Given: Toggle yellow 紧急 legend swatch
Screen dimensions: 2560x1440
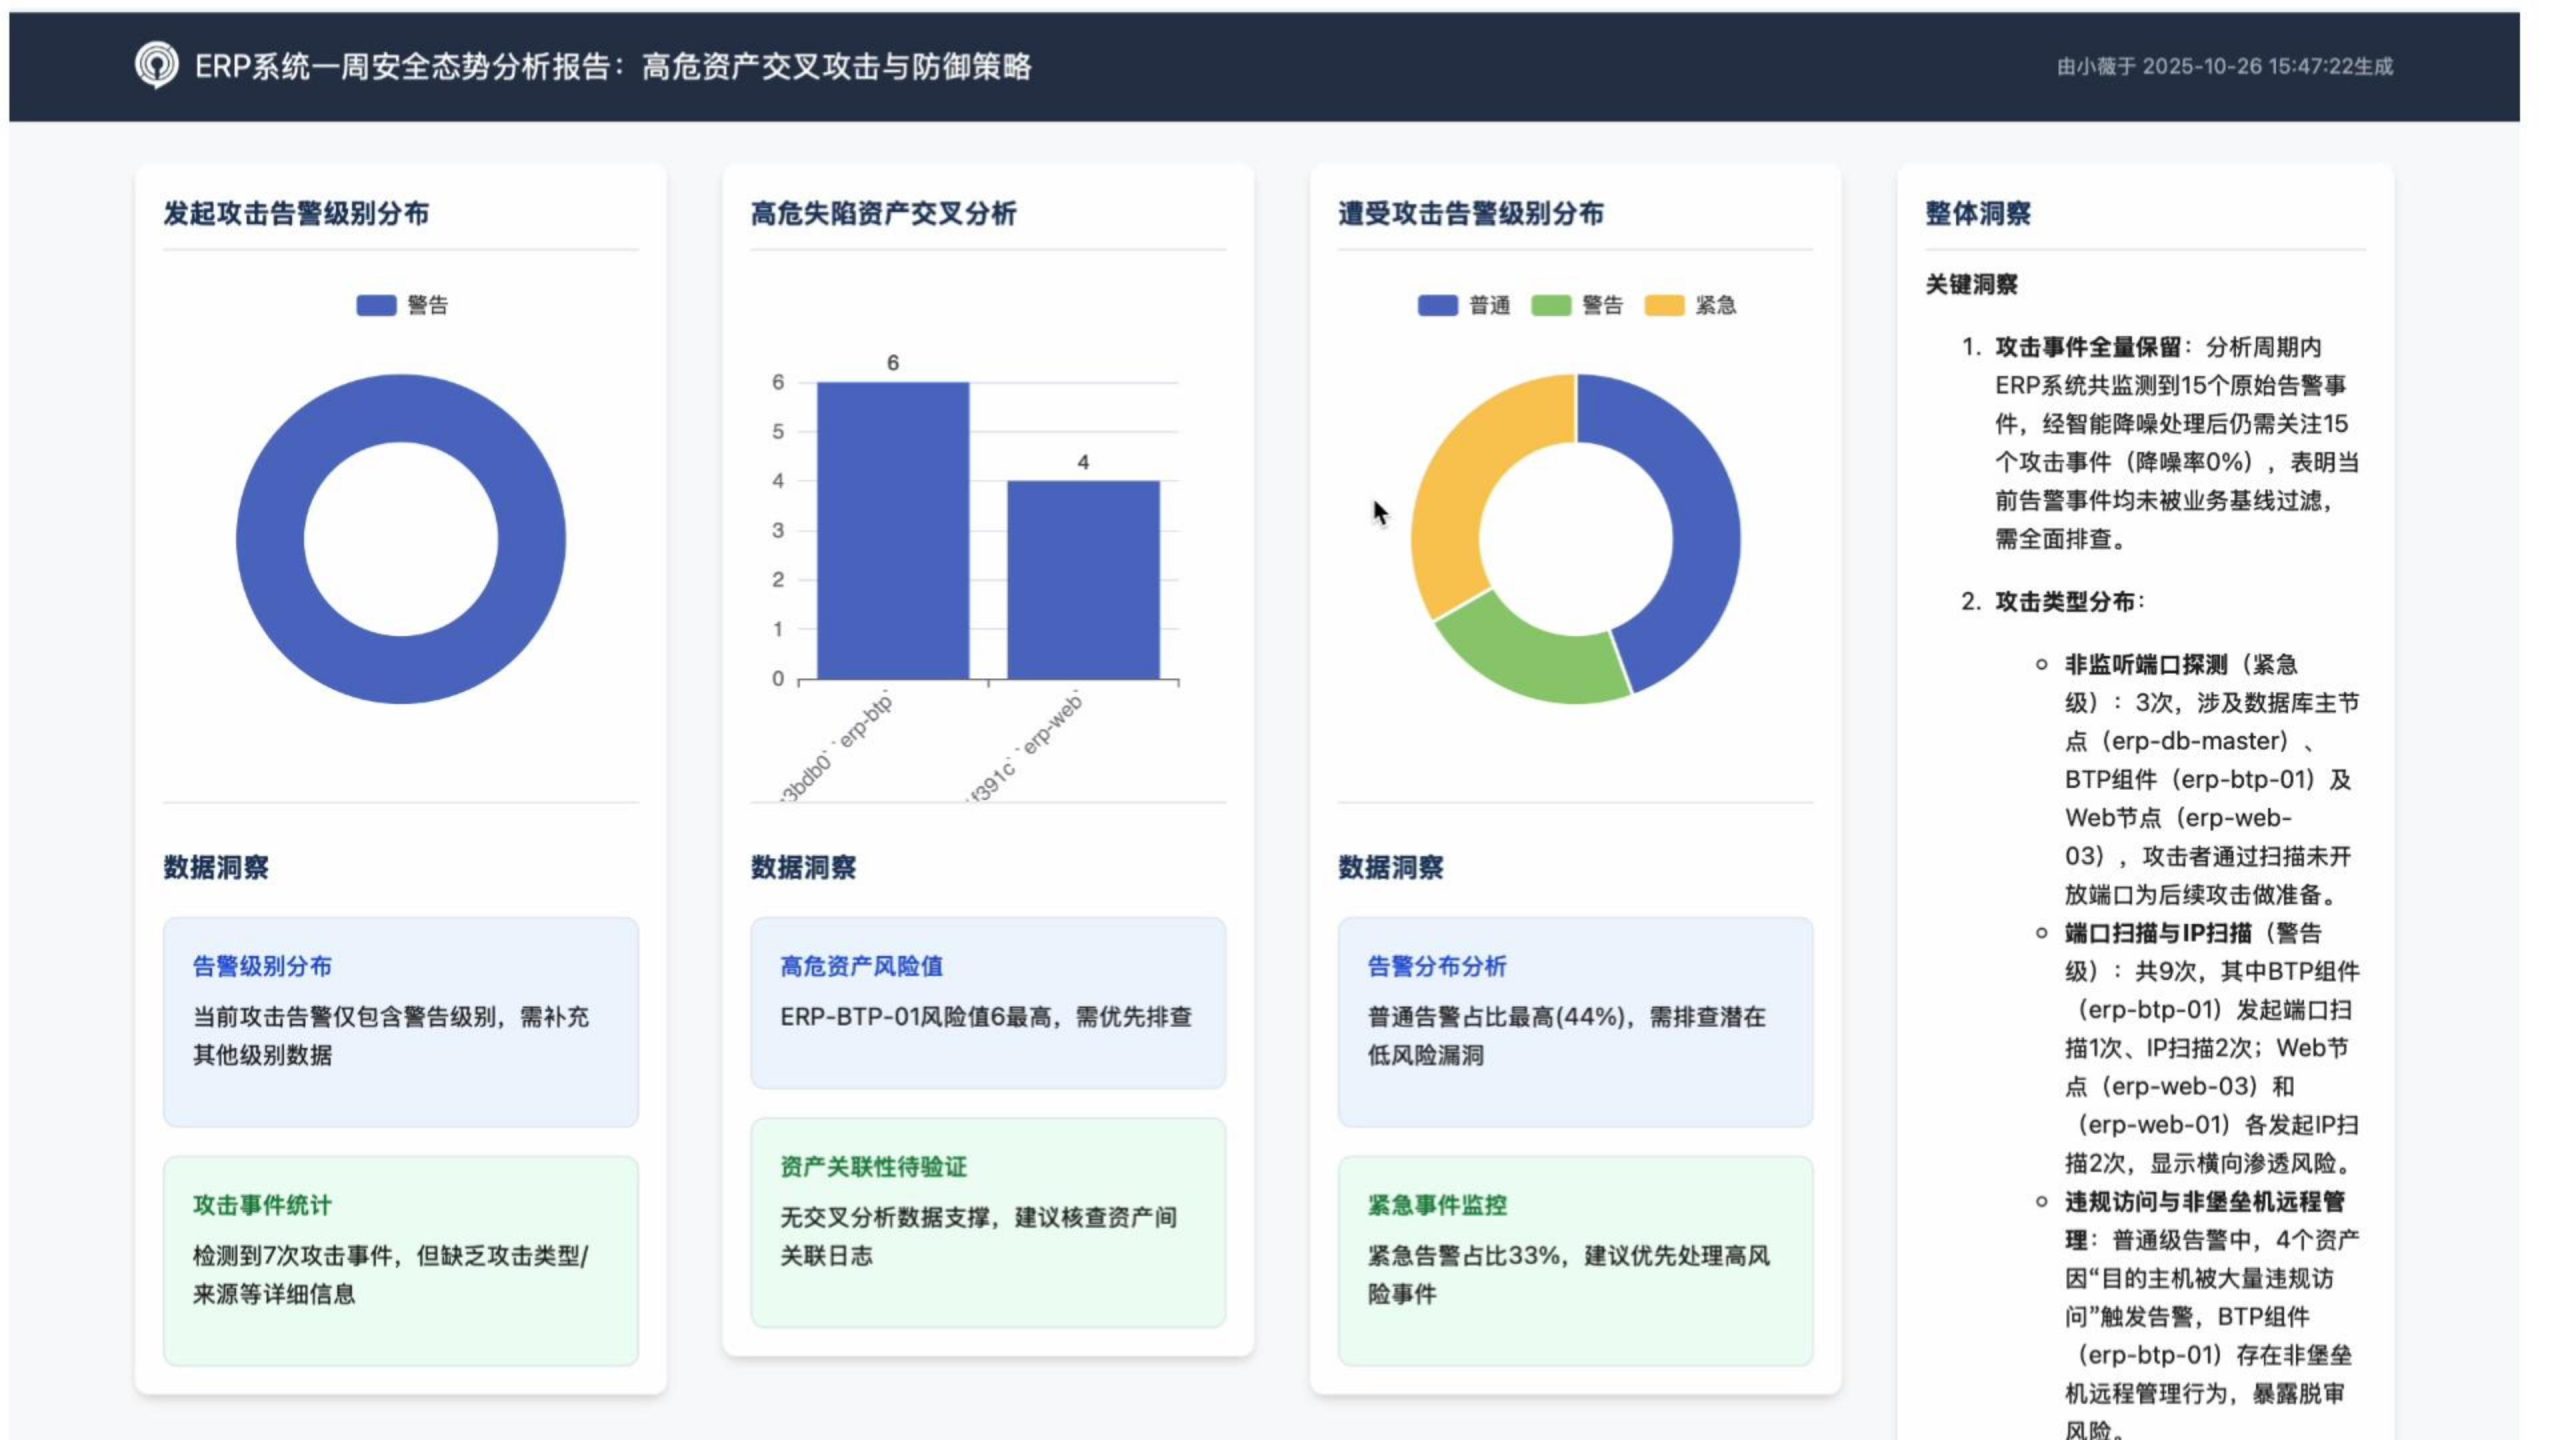Looking at the screenshot, I should pos(1664,305).
